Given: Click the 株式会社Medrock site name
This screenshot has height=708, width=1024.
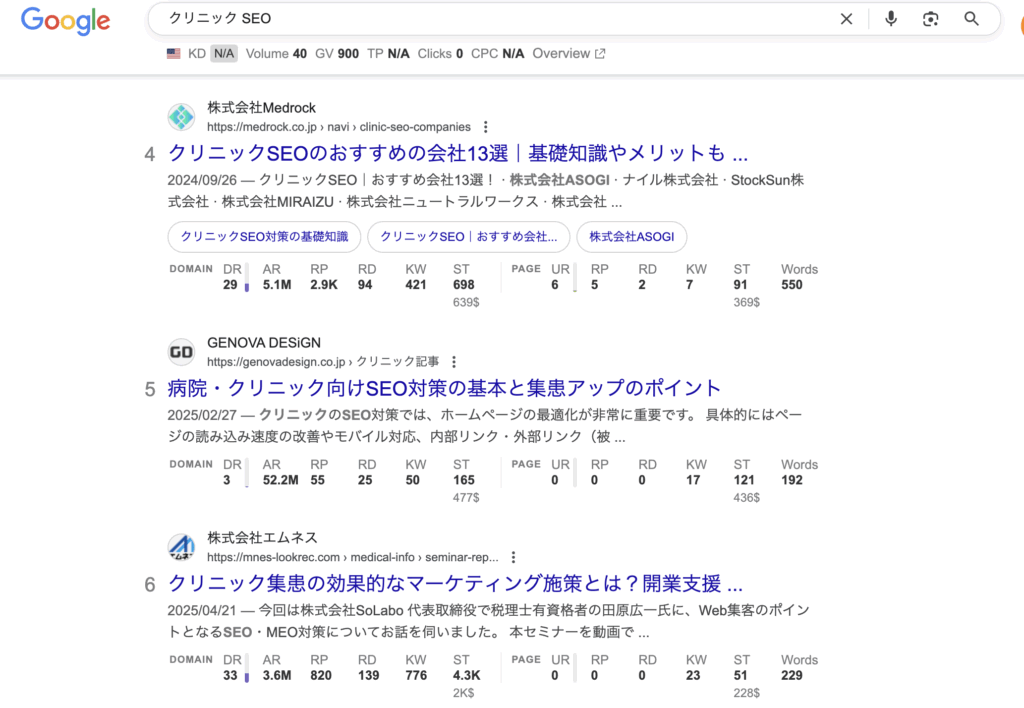Looking at the screenshot, I should tap(261, 108).
